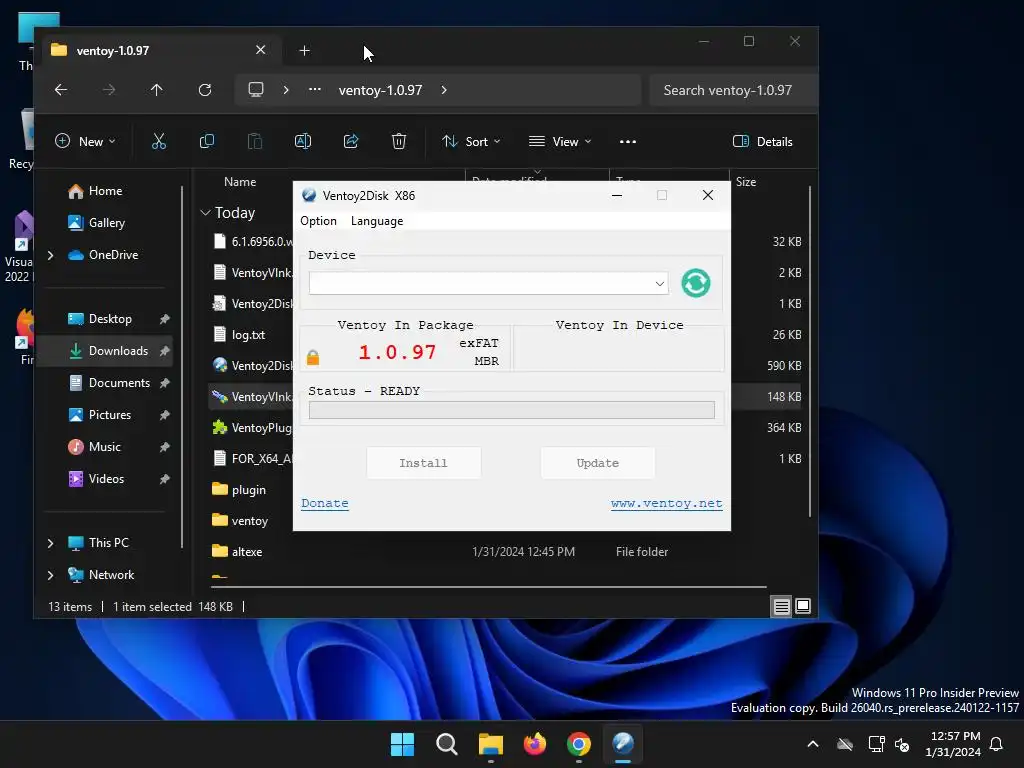The image size is (1024, 768).
Task: Go up one folder level with up arrow
Action: (x=157, y=90)
